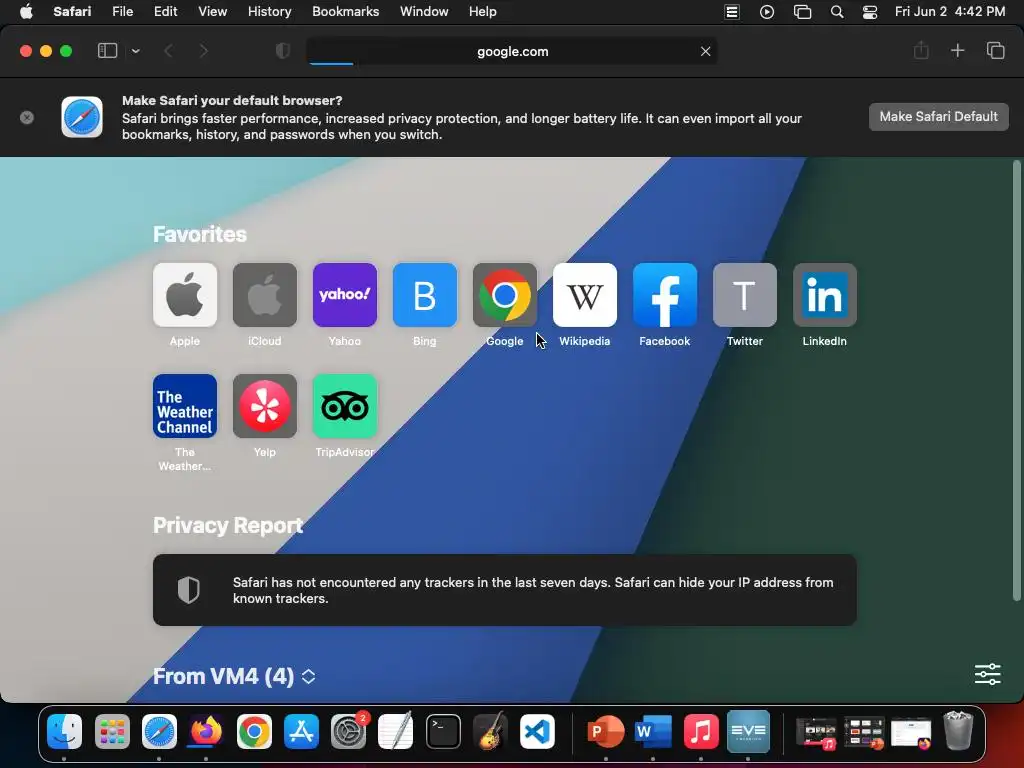Open Control Center in menu bar

870,12
